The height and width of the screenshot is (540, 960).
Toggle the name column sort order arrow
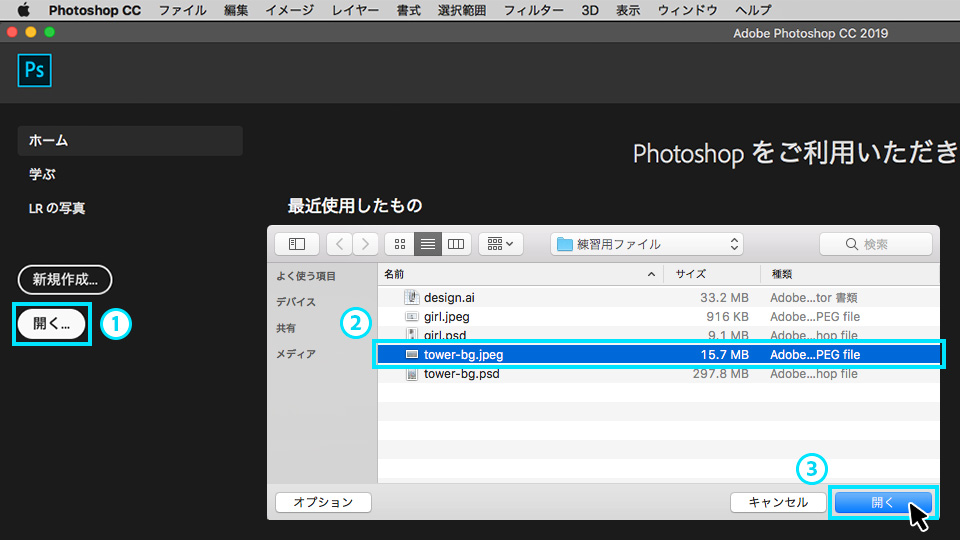651,274
